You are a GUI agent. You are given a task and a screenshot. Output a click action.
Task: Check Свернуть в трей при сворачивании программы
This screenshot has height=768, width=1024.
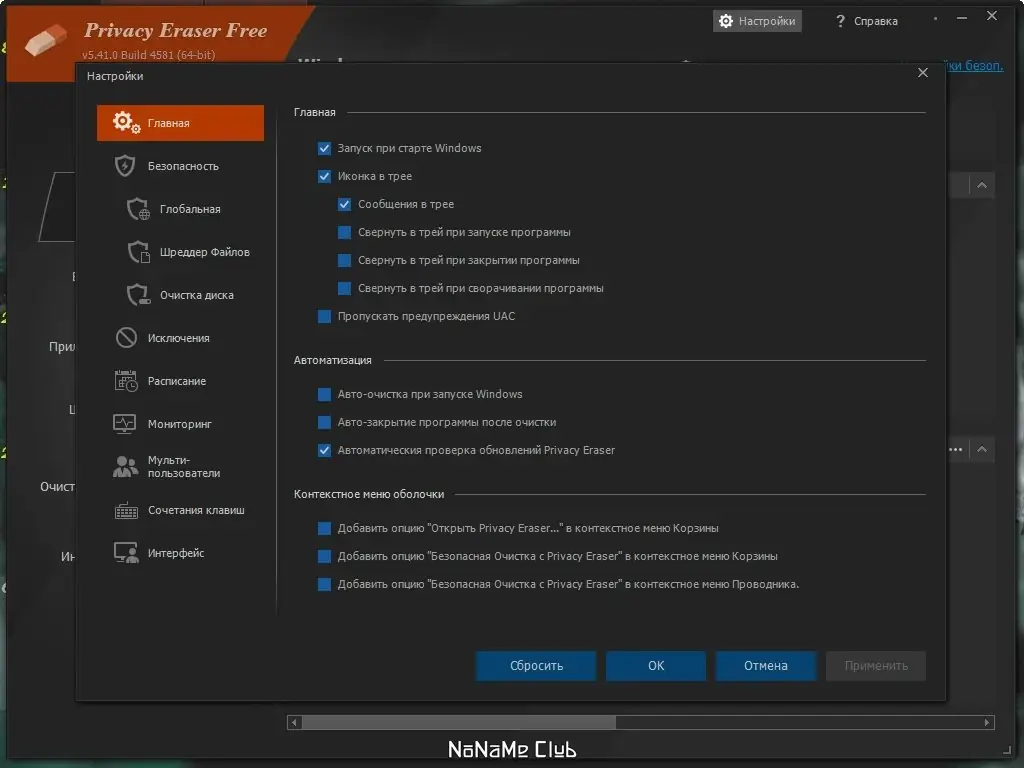(x=345, y=288)
